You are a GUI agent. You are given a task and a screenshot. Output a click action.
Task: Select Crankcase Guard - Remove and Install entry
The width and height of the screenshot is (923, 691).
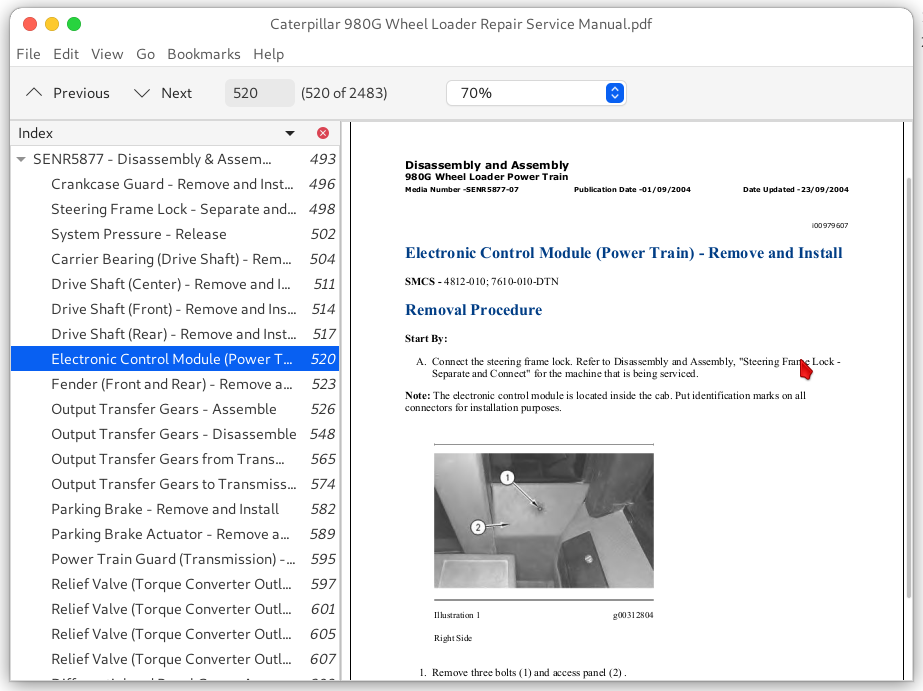(x=172, y=184)
